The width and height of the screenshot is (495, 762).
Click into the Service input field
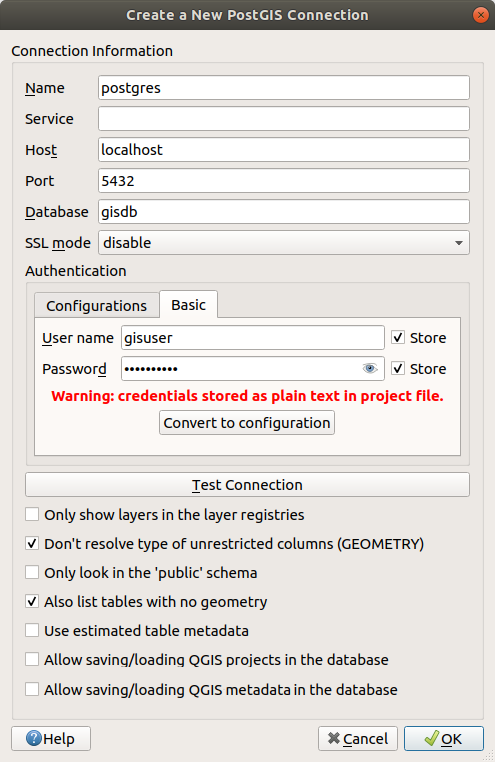point(284,119)
